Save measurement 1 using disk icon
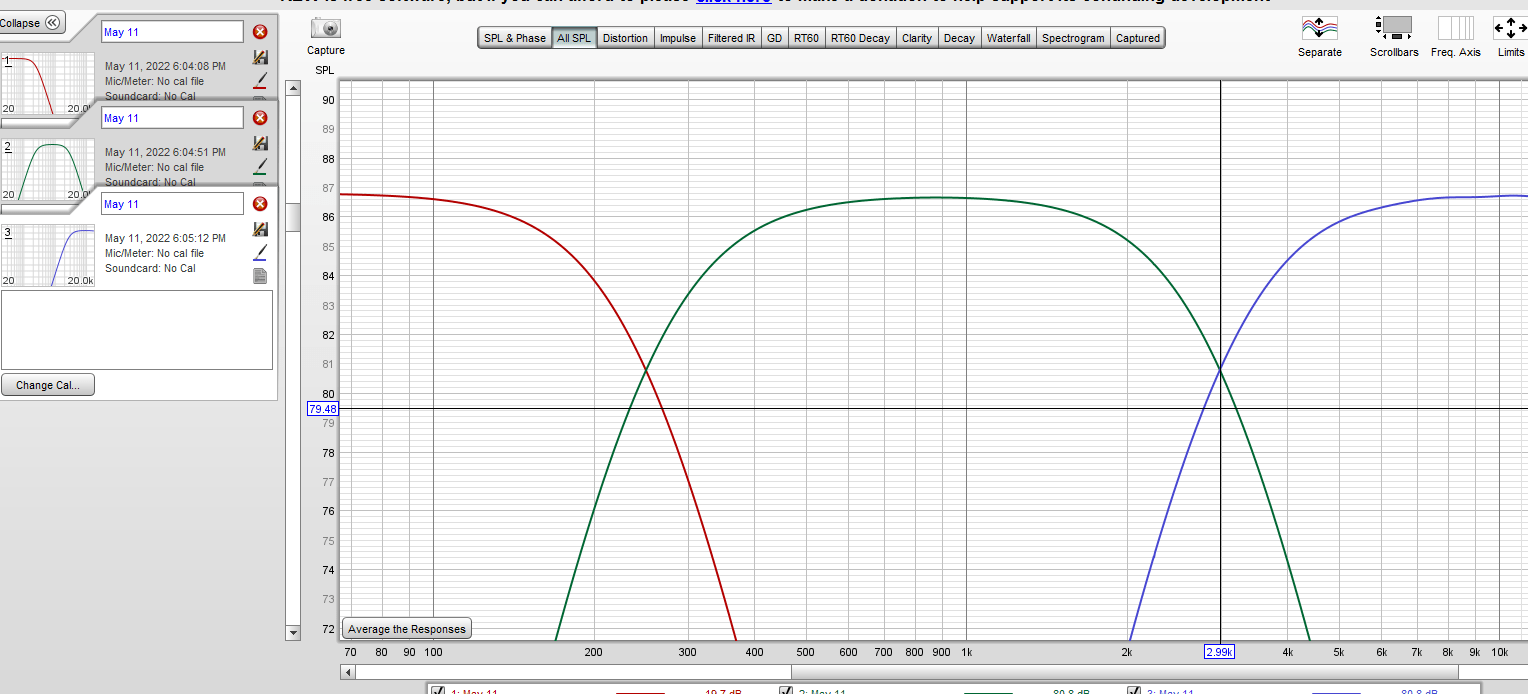Viewport: 1528px width, 694px height. pos(261,58)
